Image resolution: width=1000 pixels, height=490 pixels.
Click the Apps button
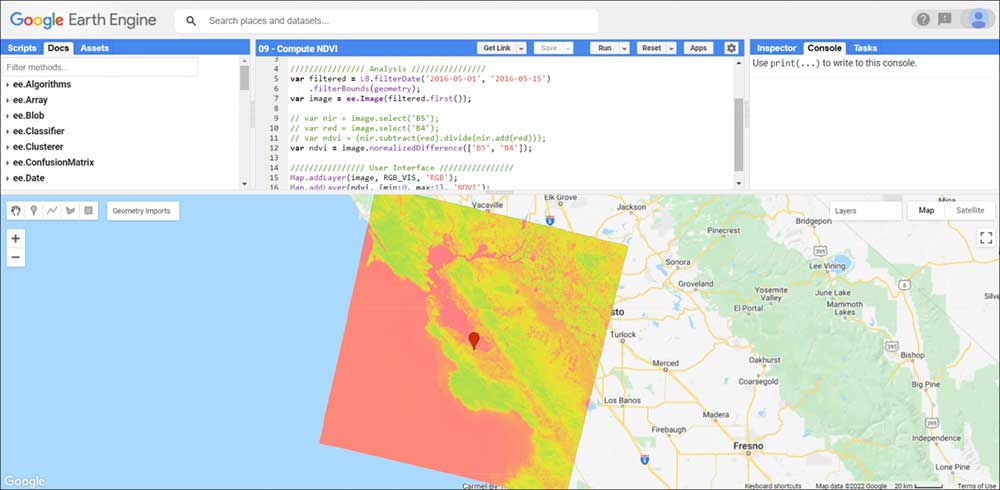698,48
